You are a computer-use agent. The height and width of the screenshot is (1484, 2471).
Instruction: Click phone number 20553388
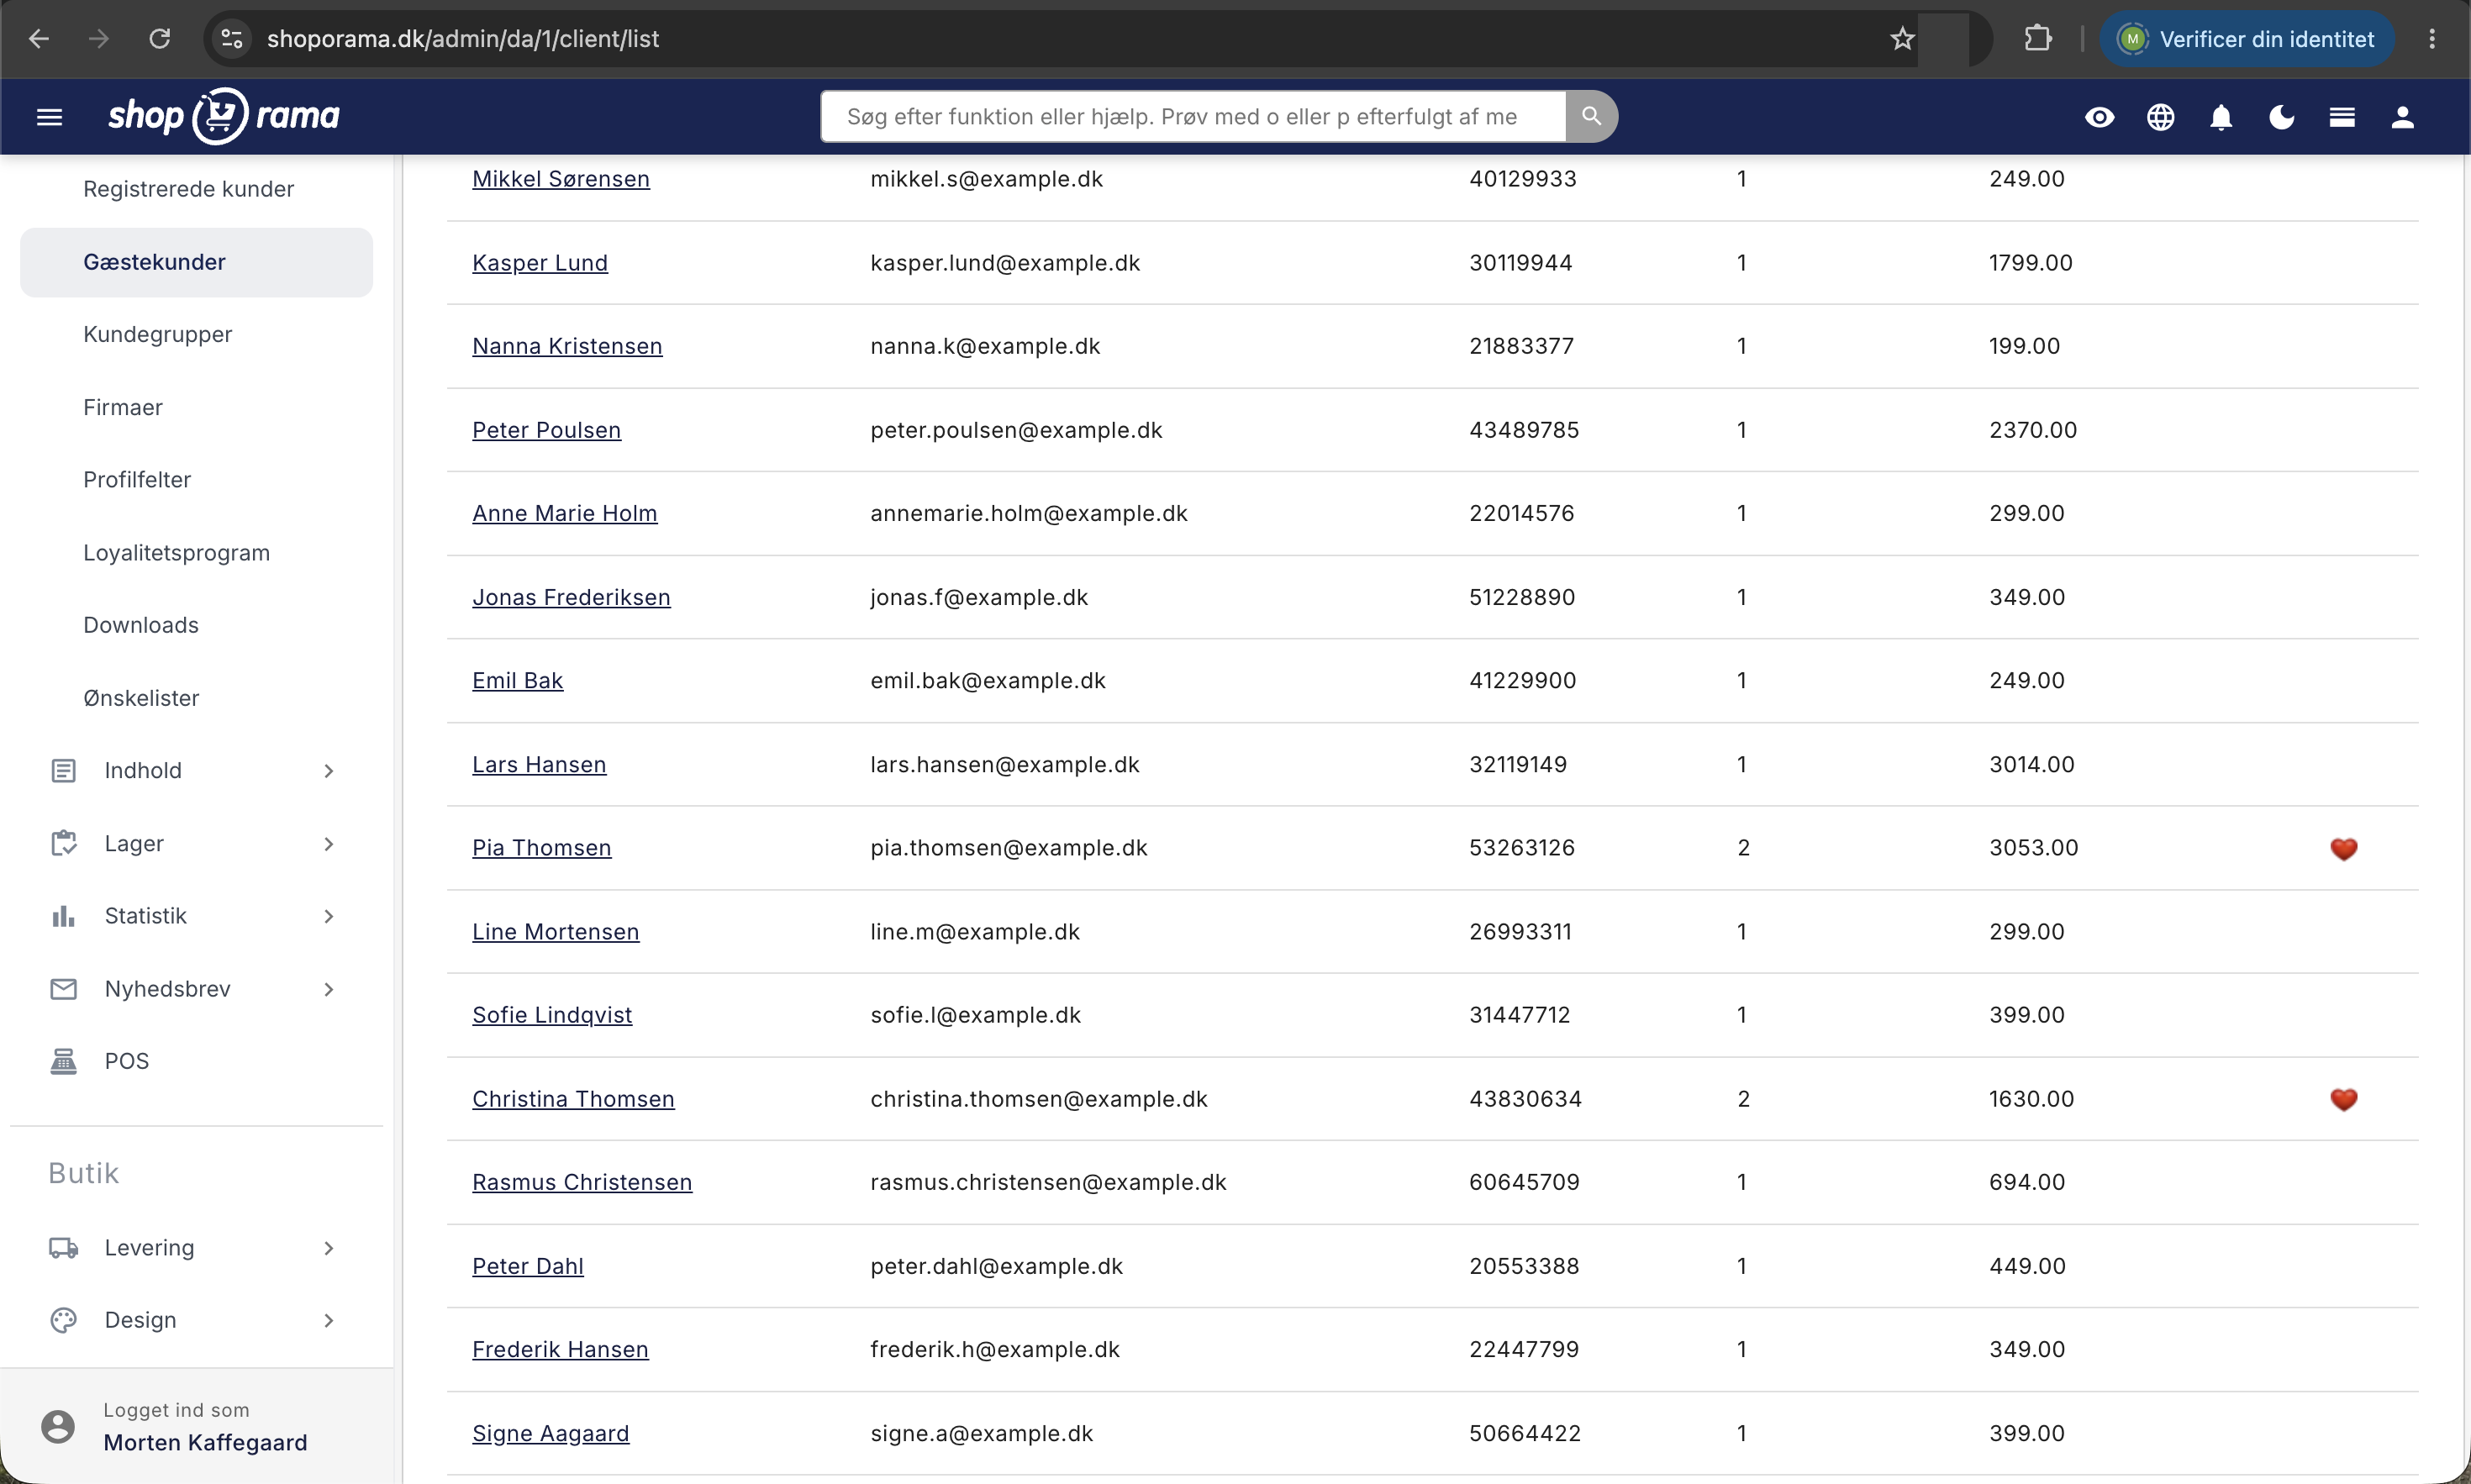[x=1523, y=1266]
